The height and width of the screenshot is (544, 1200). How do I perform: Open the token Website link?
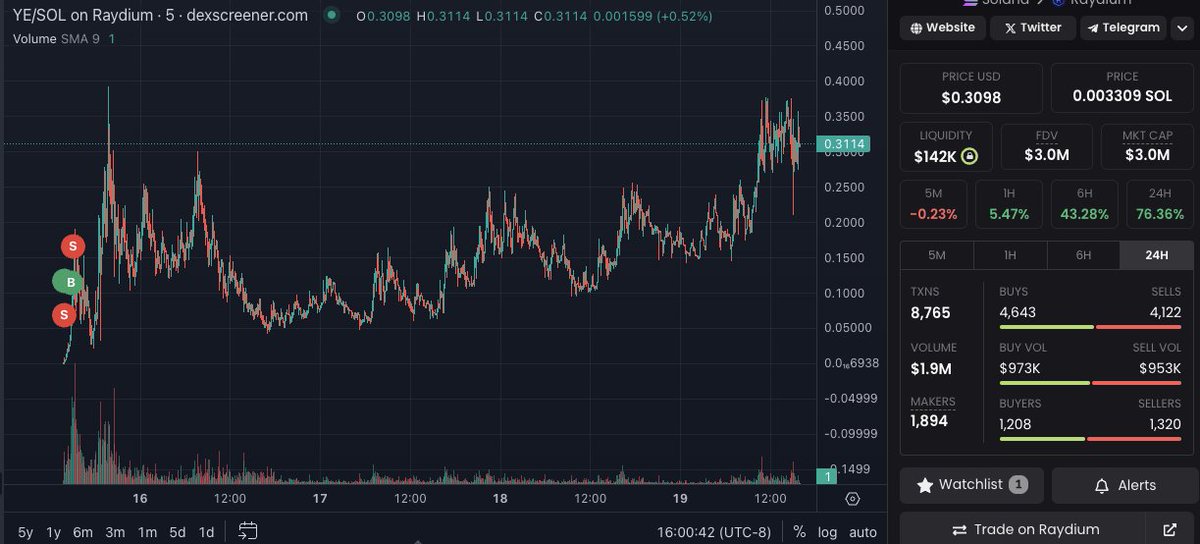[x=941, y=28]
